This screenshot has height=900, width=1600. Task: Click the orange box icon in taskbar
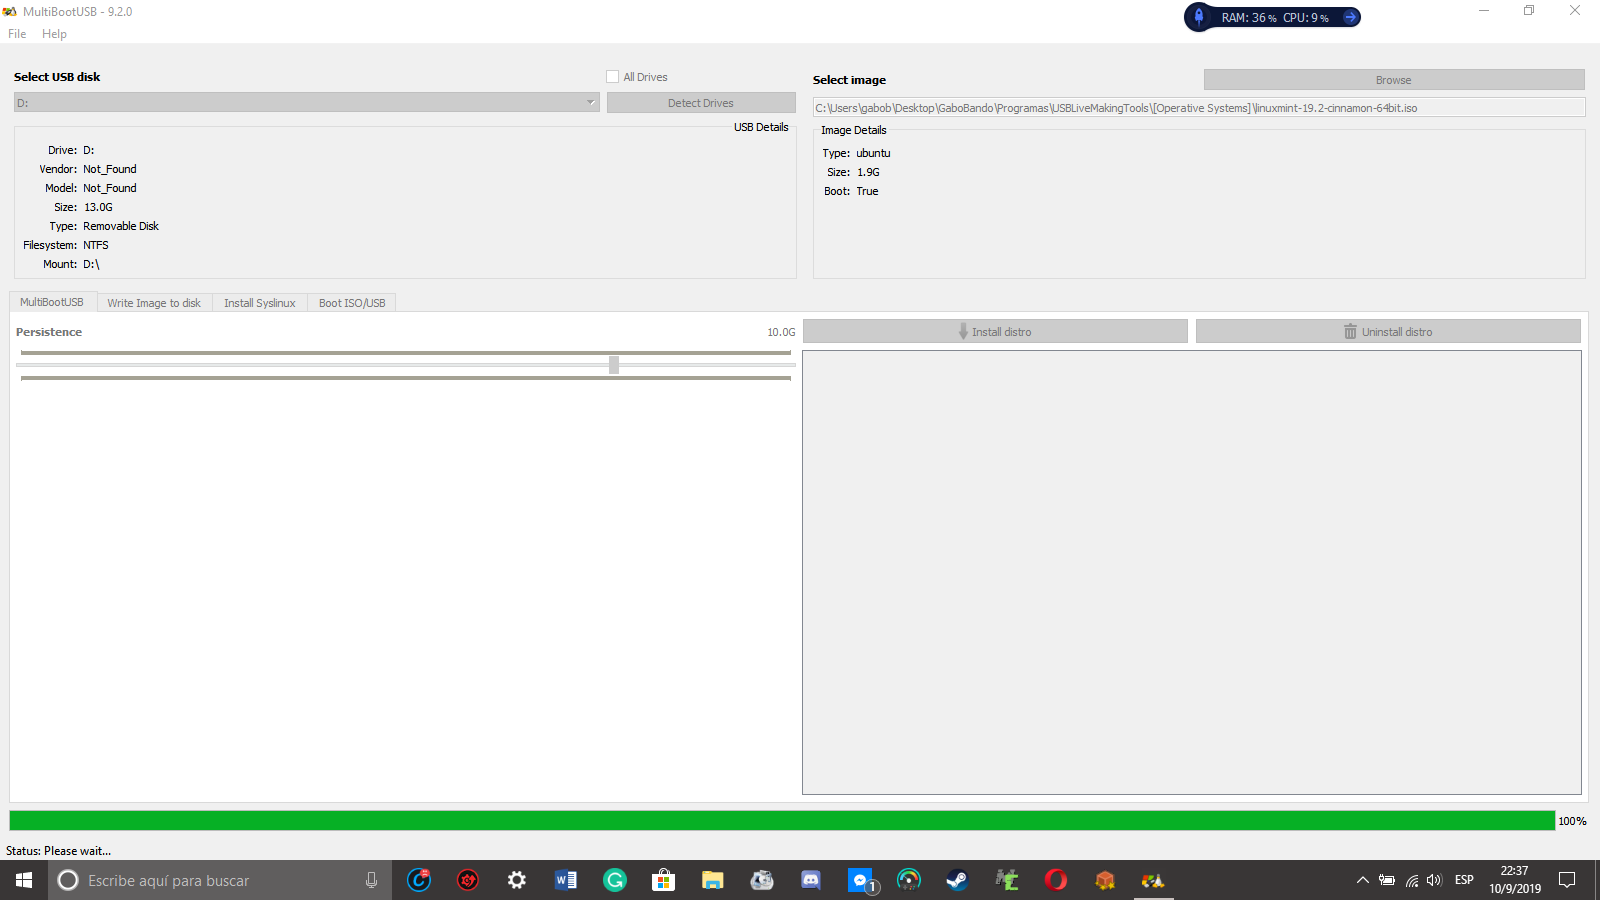[1104, 880]
